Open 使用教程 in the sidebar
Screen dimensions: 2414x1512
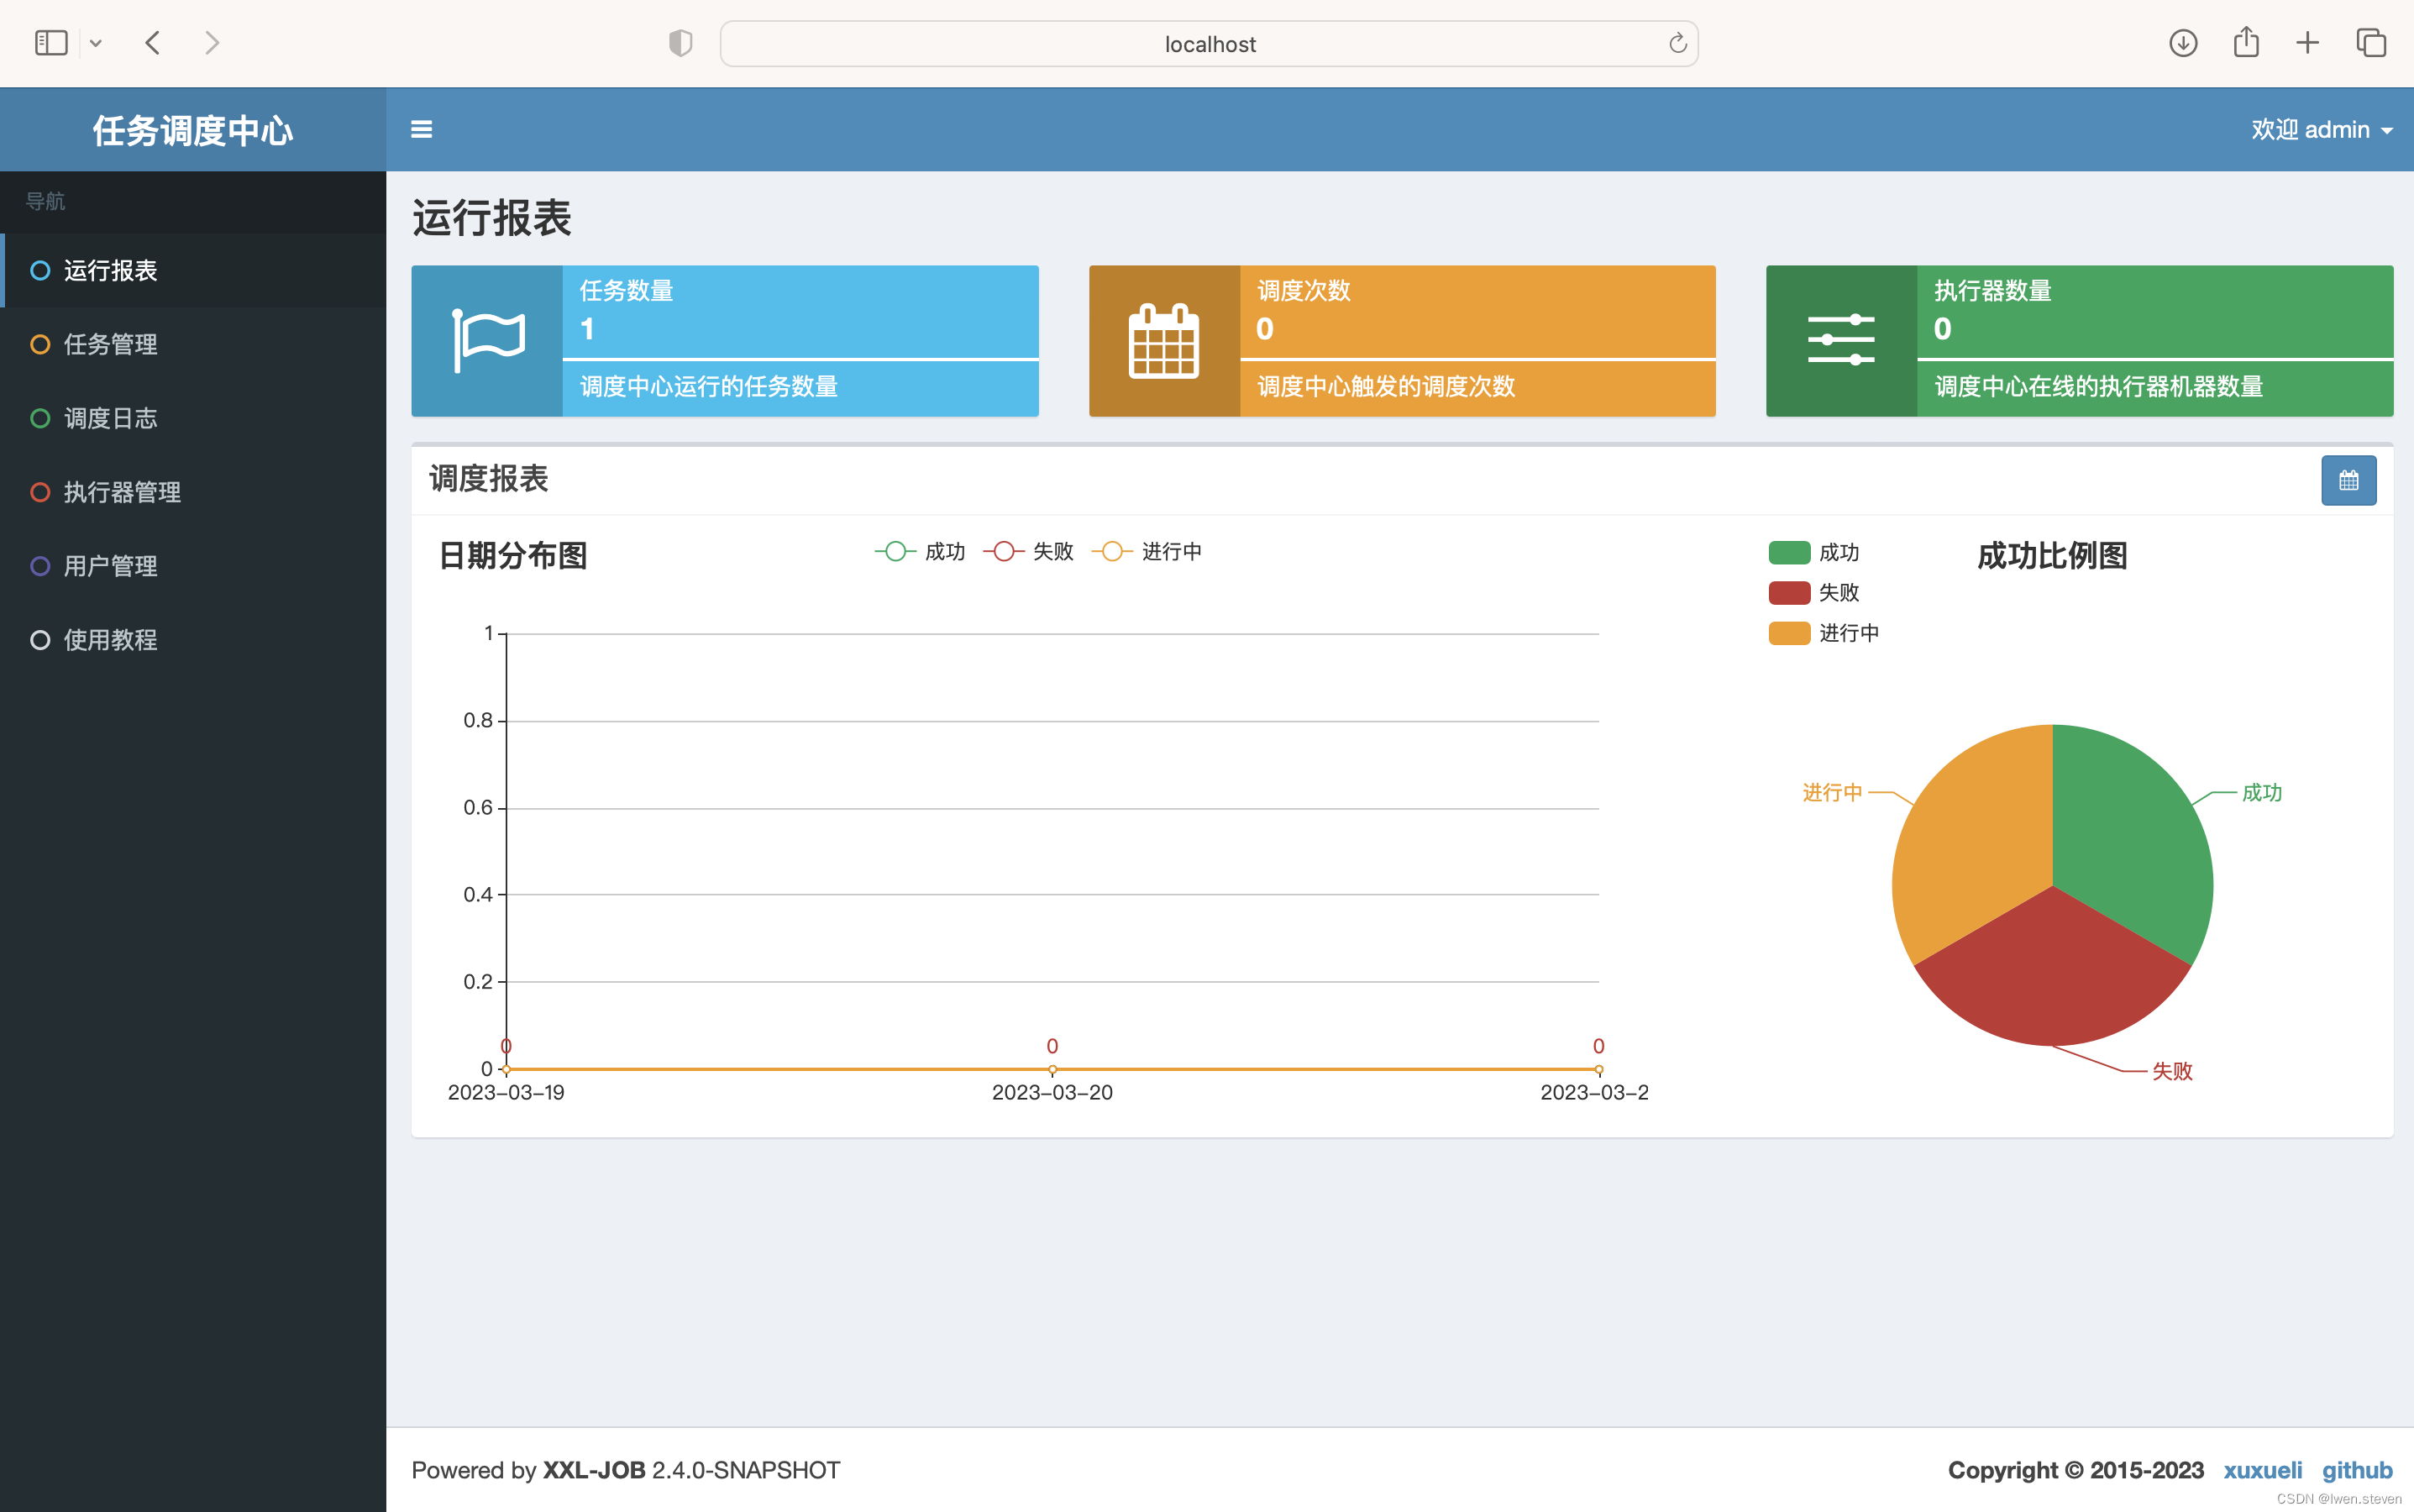[x=193, y=640]
